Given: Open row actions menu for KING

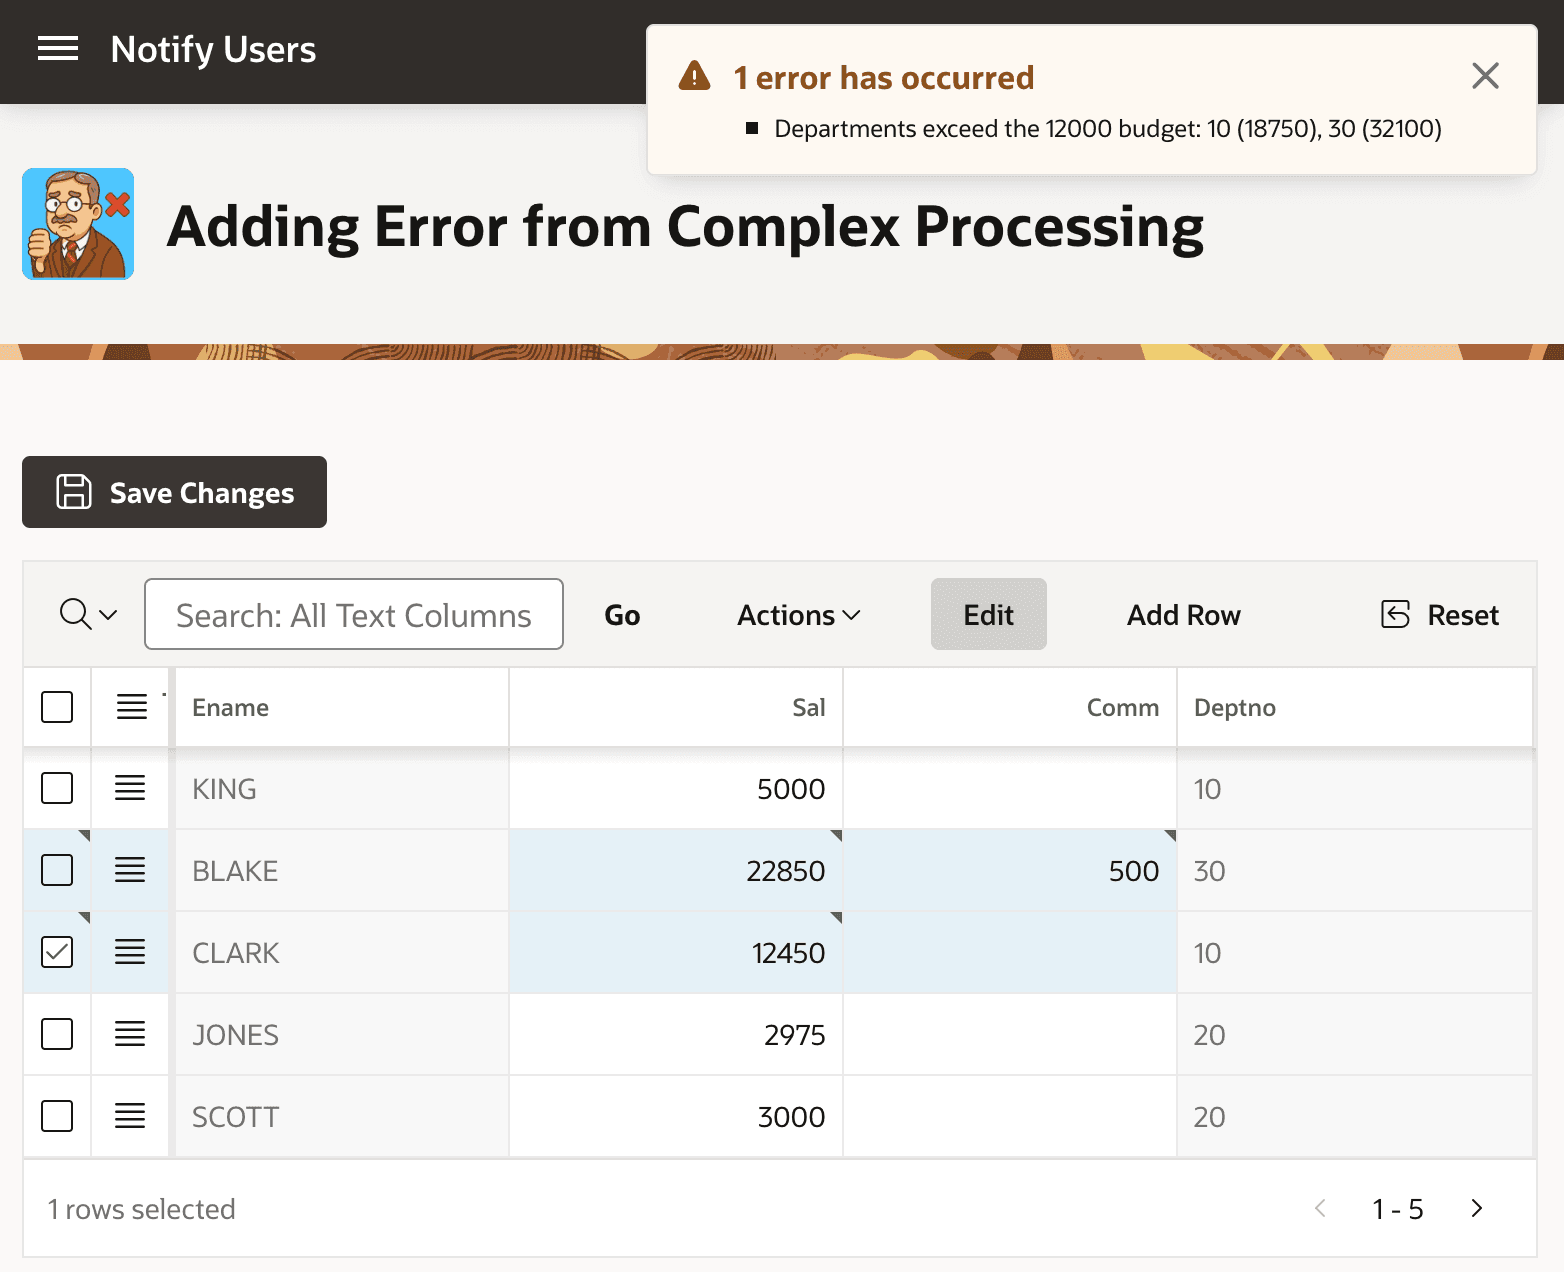Looking at the screenshot, I should (x=130, y=789).
